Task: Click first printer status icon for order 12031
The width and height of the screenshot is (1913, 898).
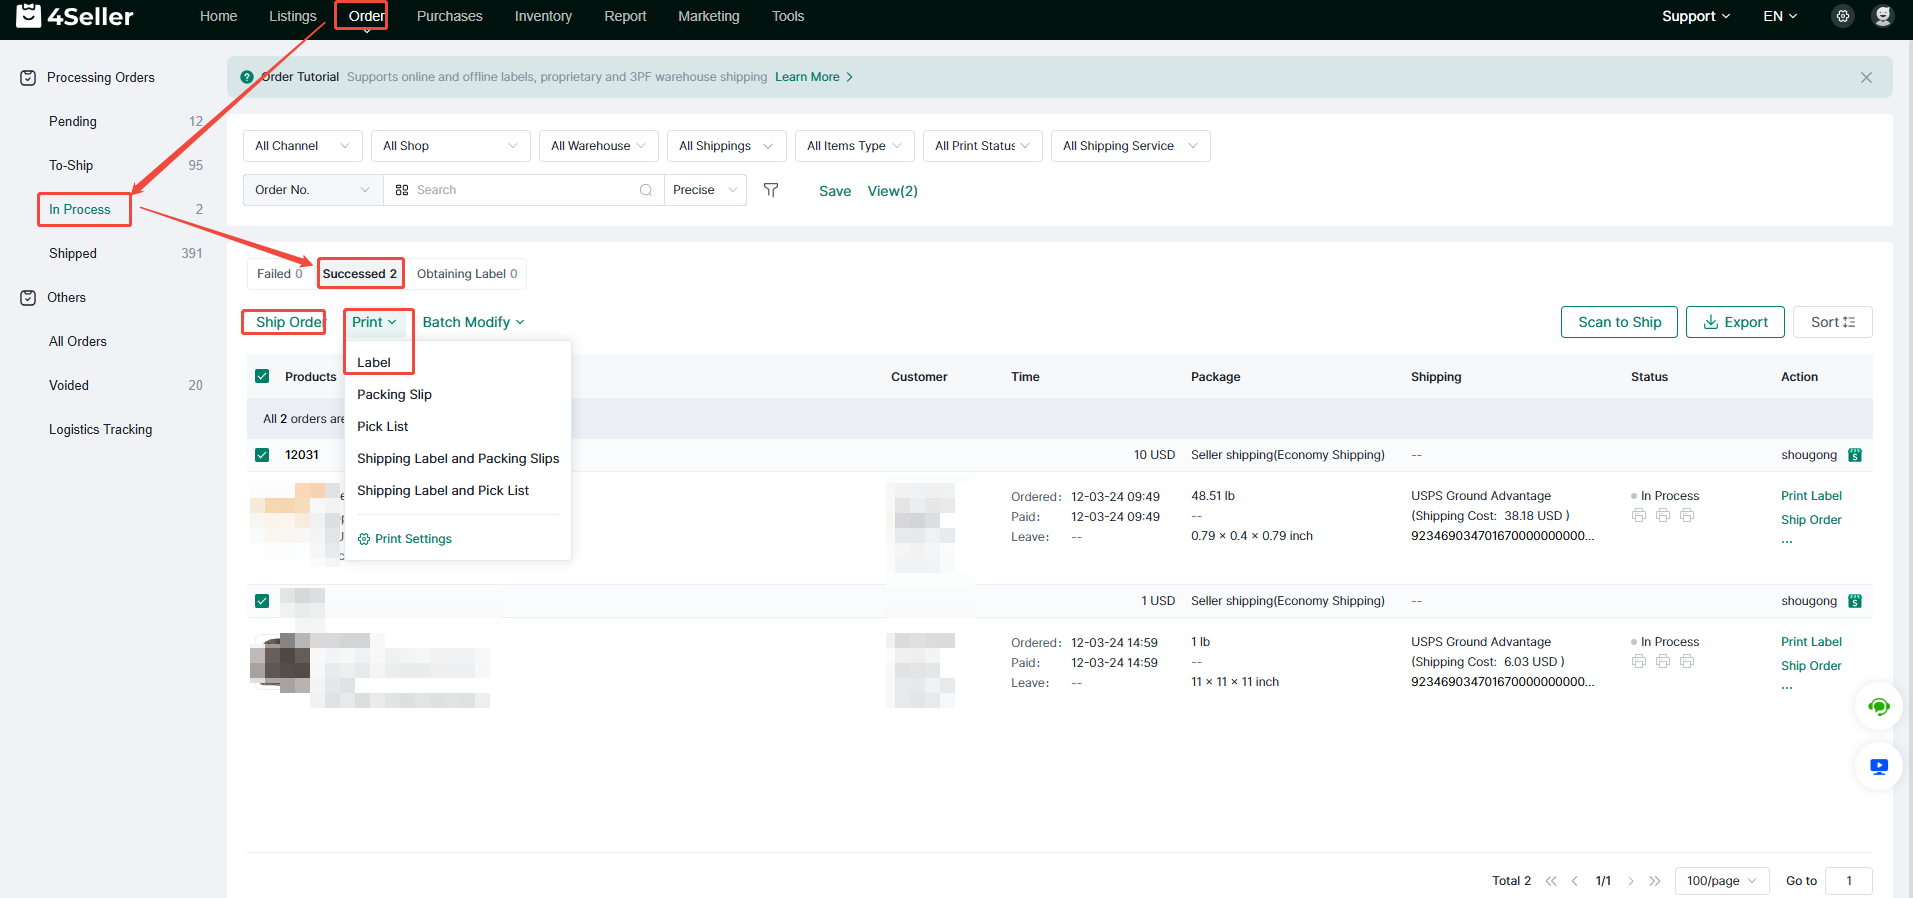Action: point(1638,516)
